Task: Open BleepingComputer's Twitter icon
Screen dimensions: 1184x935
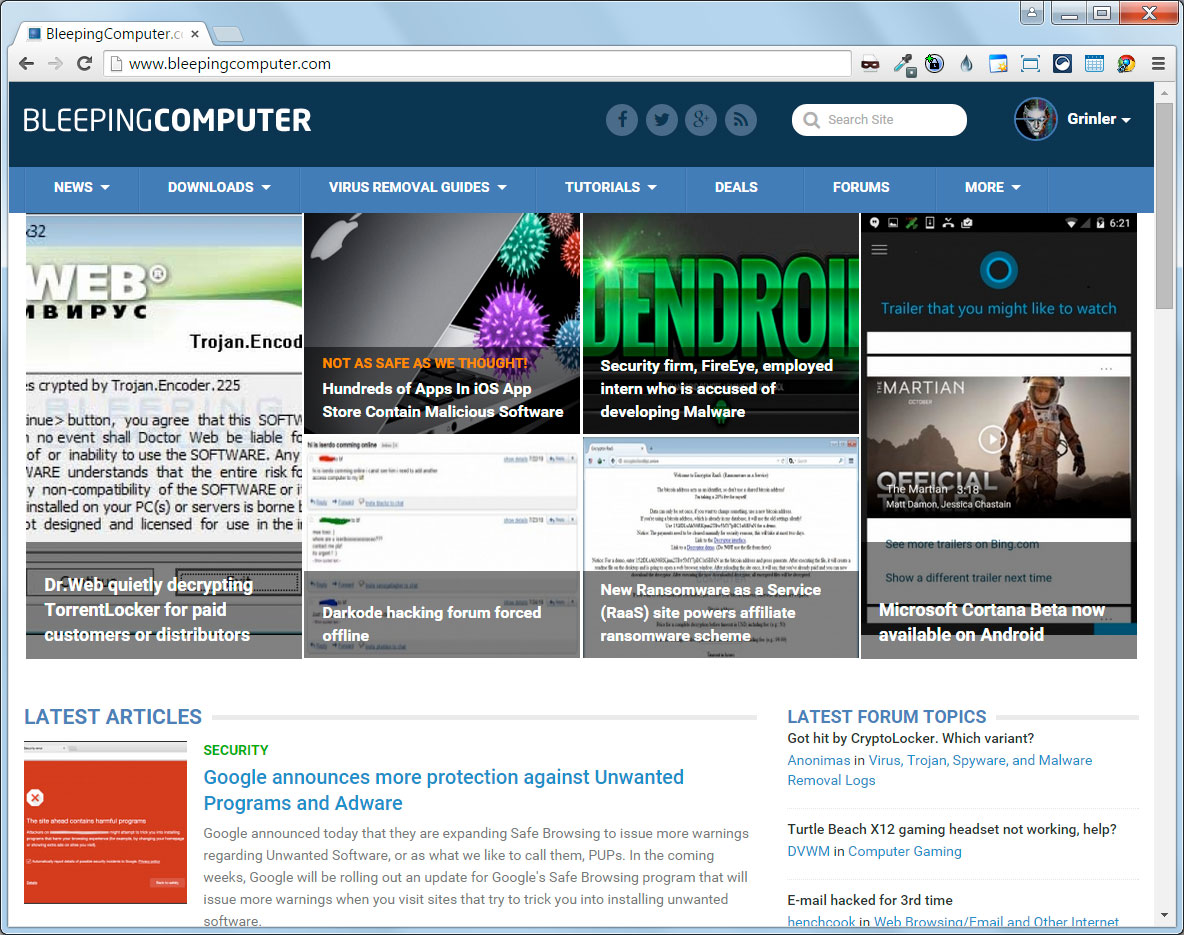Action: [661, 119]
